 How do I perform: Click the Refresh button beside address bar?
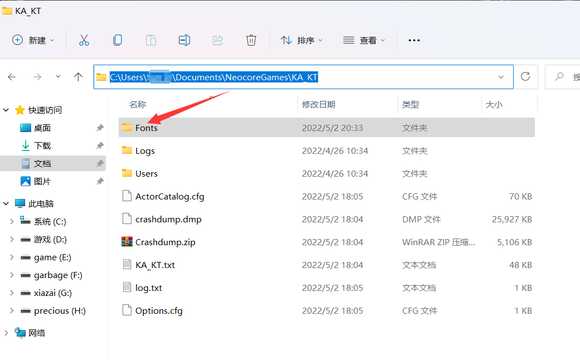[525, 77]
